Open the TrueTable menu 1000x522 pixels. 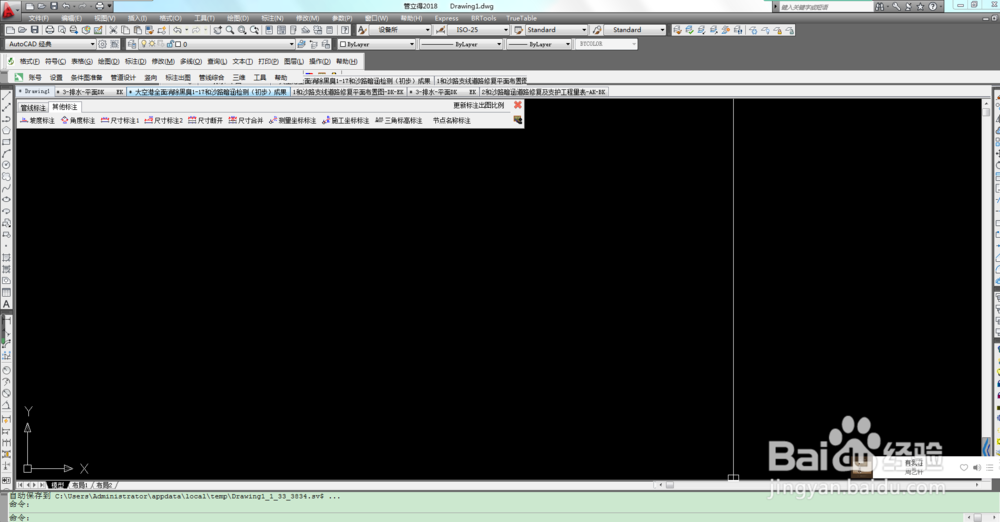(x=521, y=18)
